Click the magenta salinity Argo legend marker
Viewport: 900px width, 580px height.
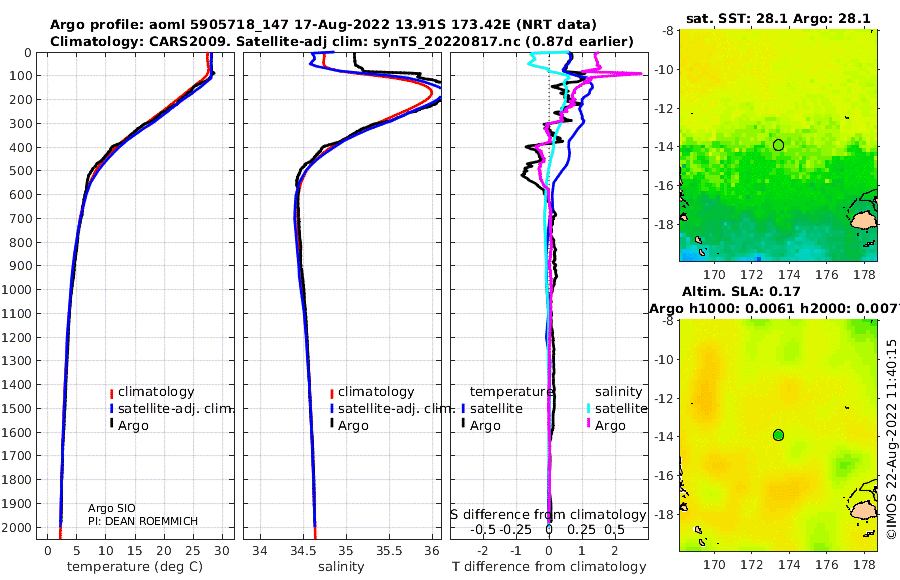pos(588,424)
